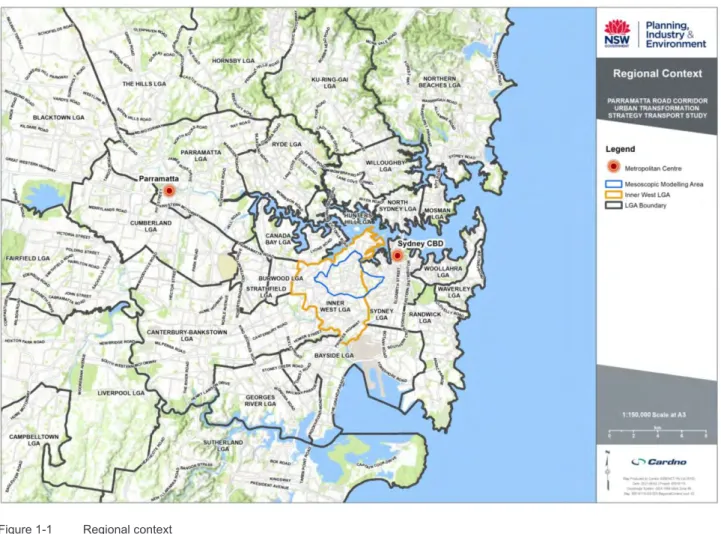
Task: Click the blue mesoscopic modelling area outline on map
Action: pos(349,274)
